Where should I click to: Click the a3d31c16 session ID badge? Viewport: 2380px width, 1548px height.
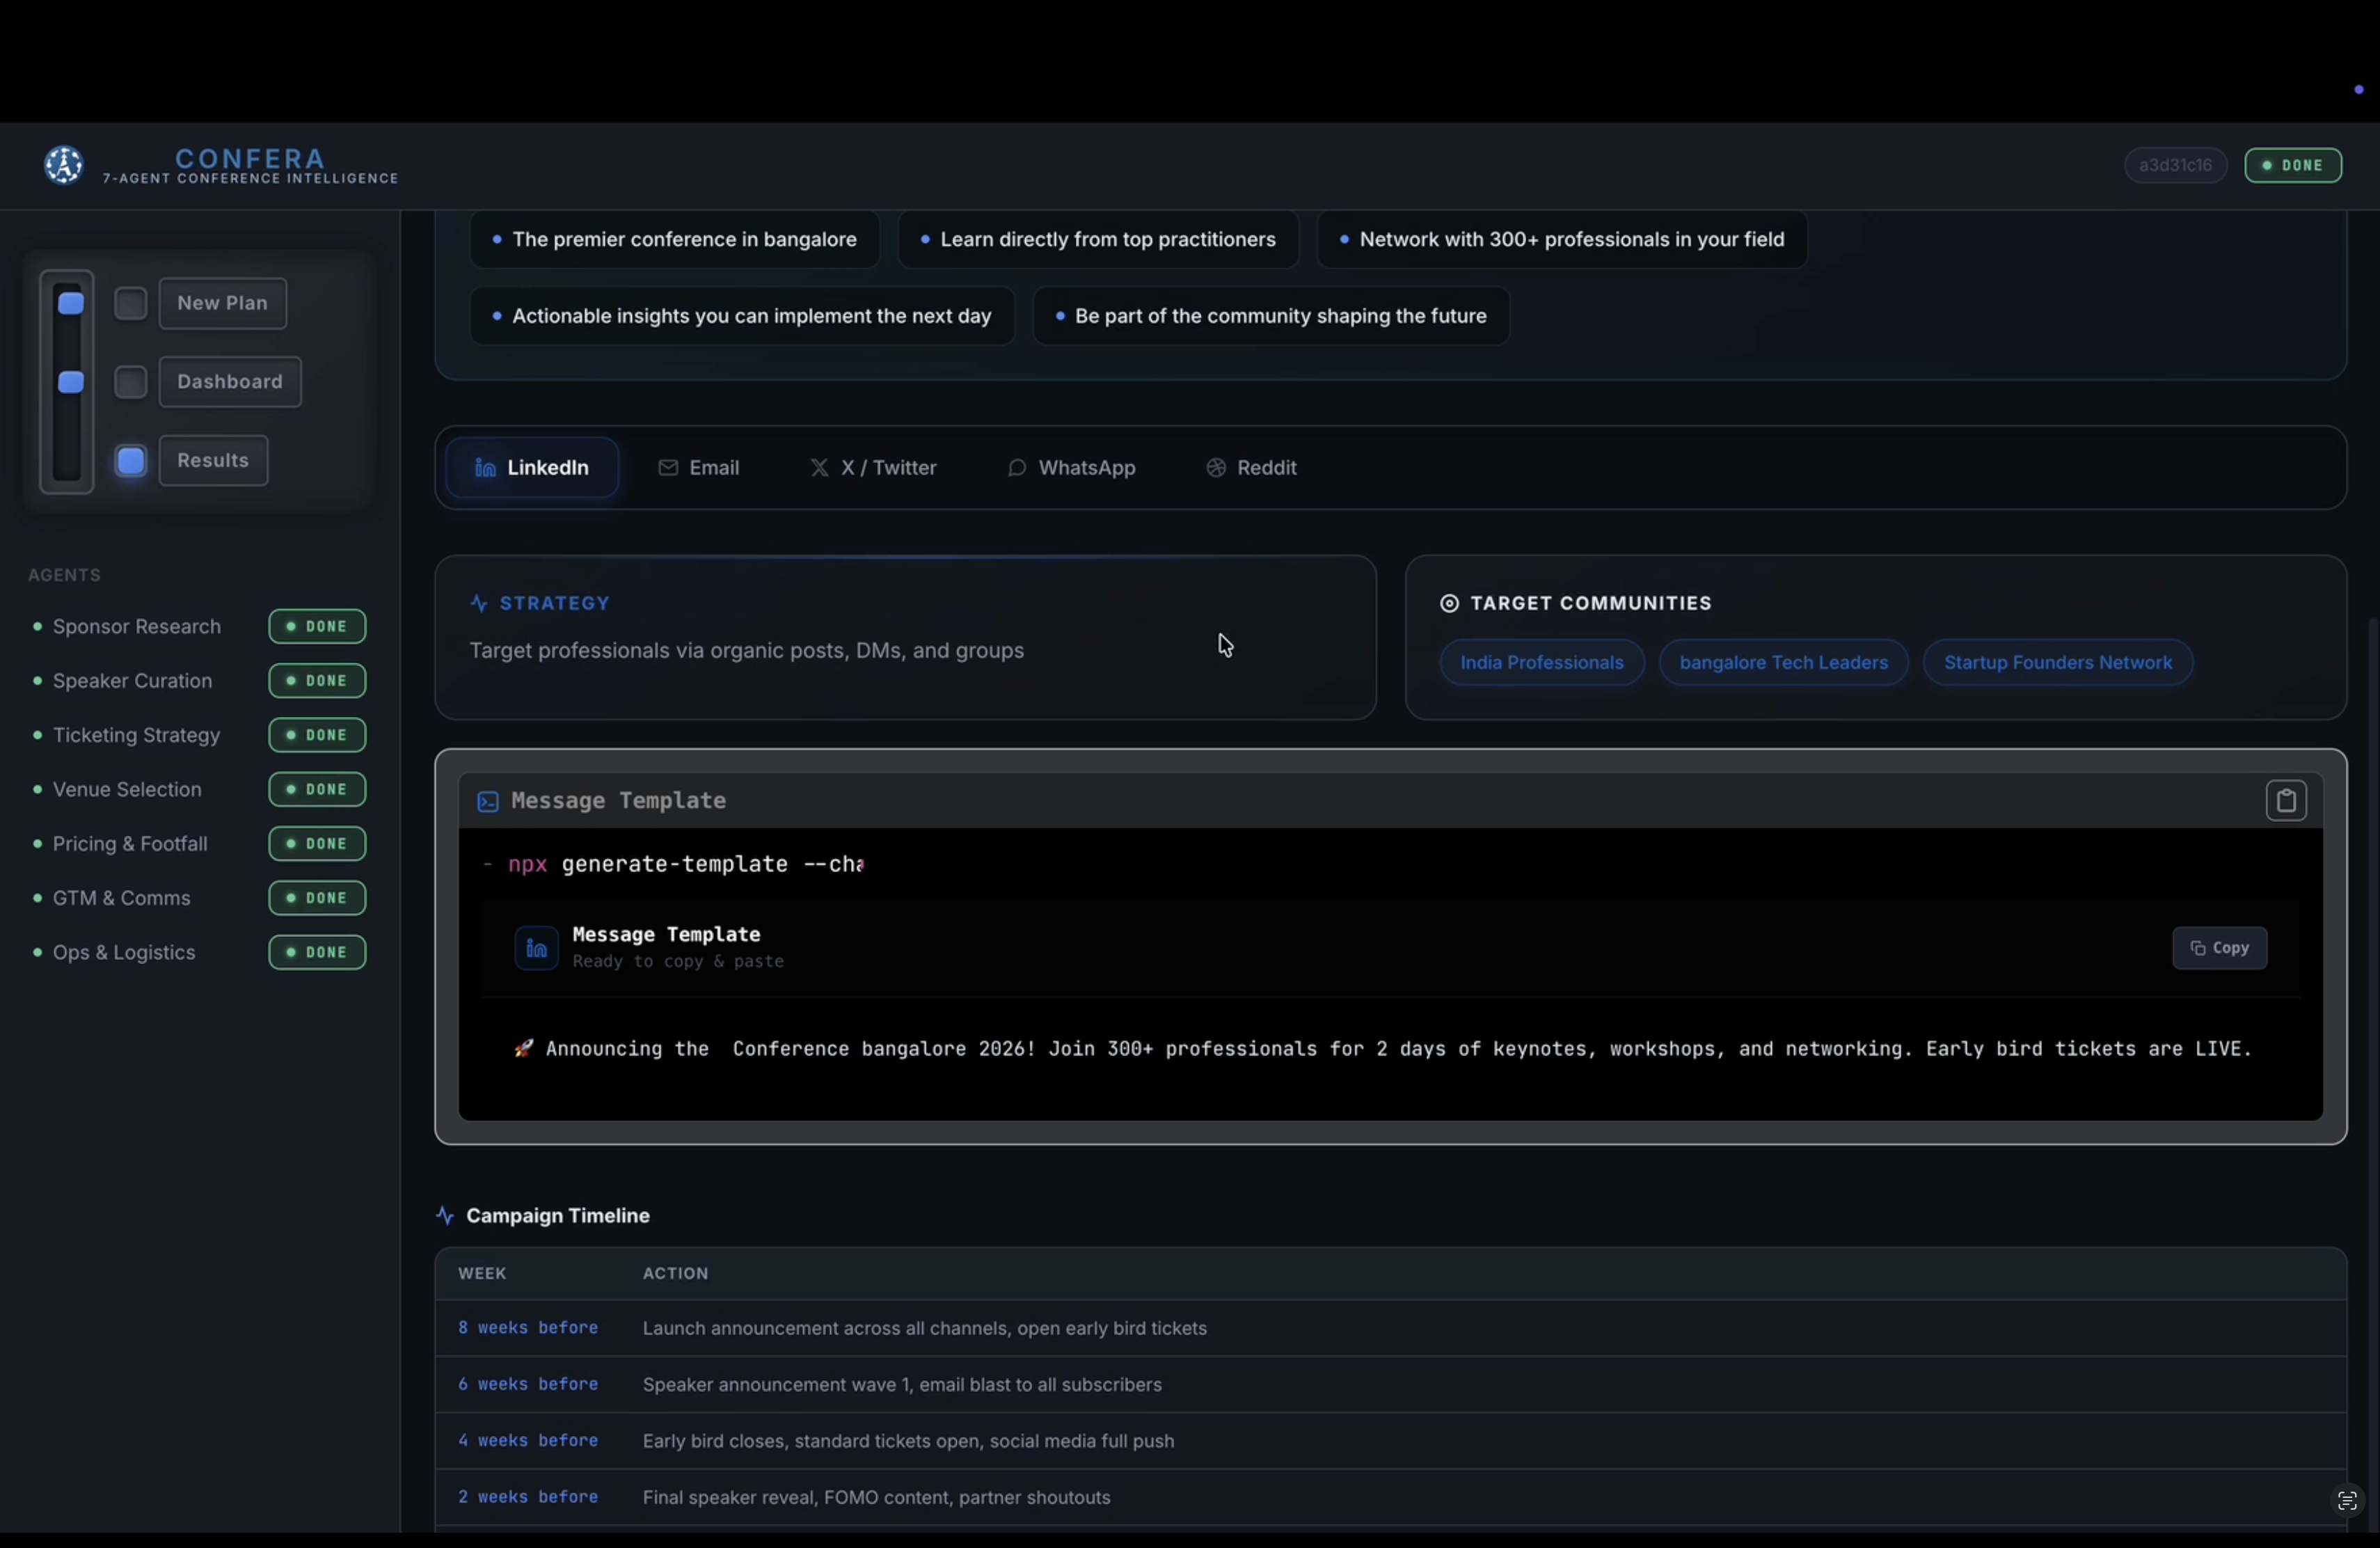pos(2175,166)
